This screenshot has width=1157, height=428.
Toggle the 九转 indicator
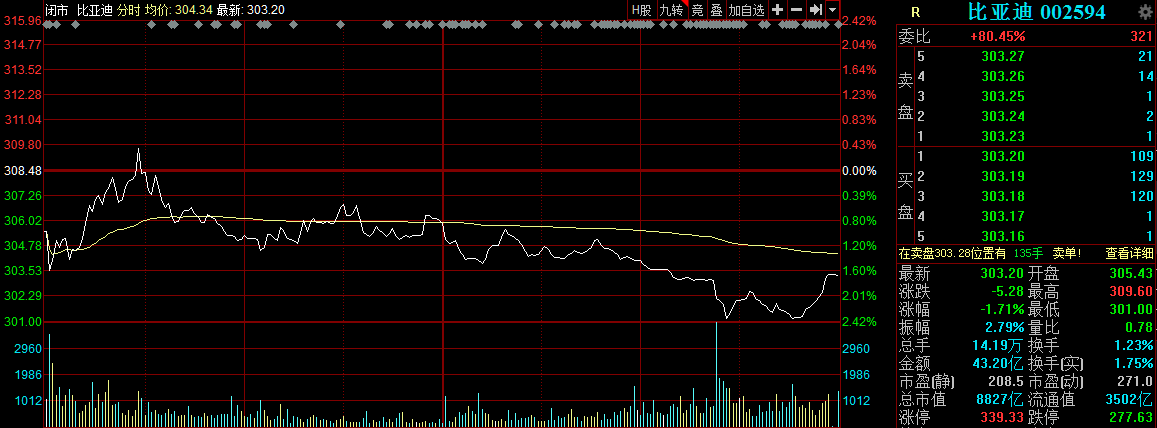click(x=671, y=10)
